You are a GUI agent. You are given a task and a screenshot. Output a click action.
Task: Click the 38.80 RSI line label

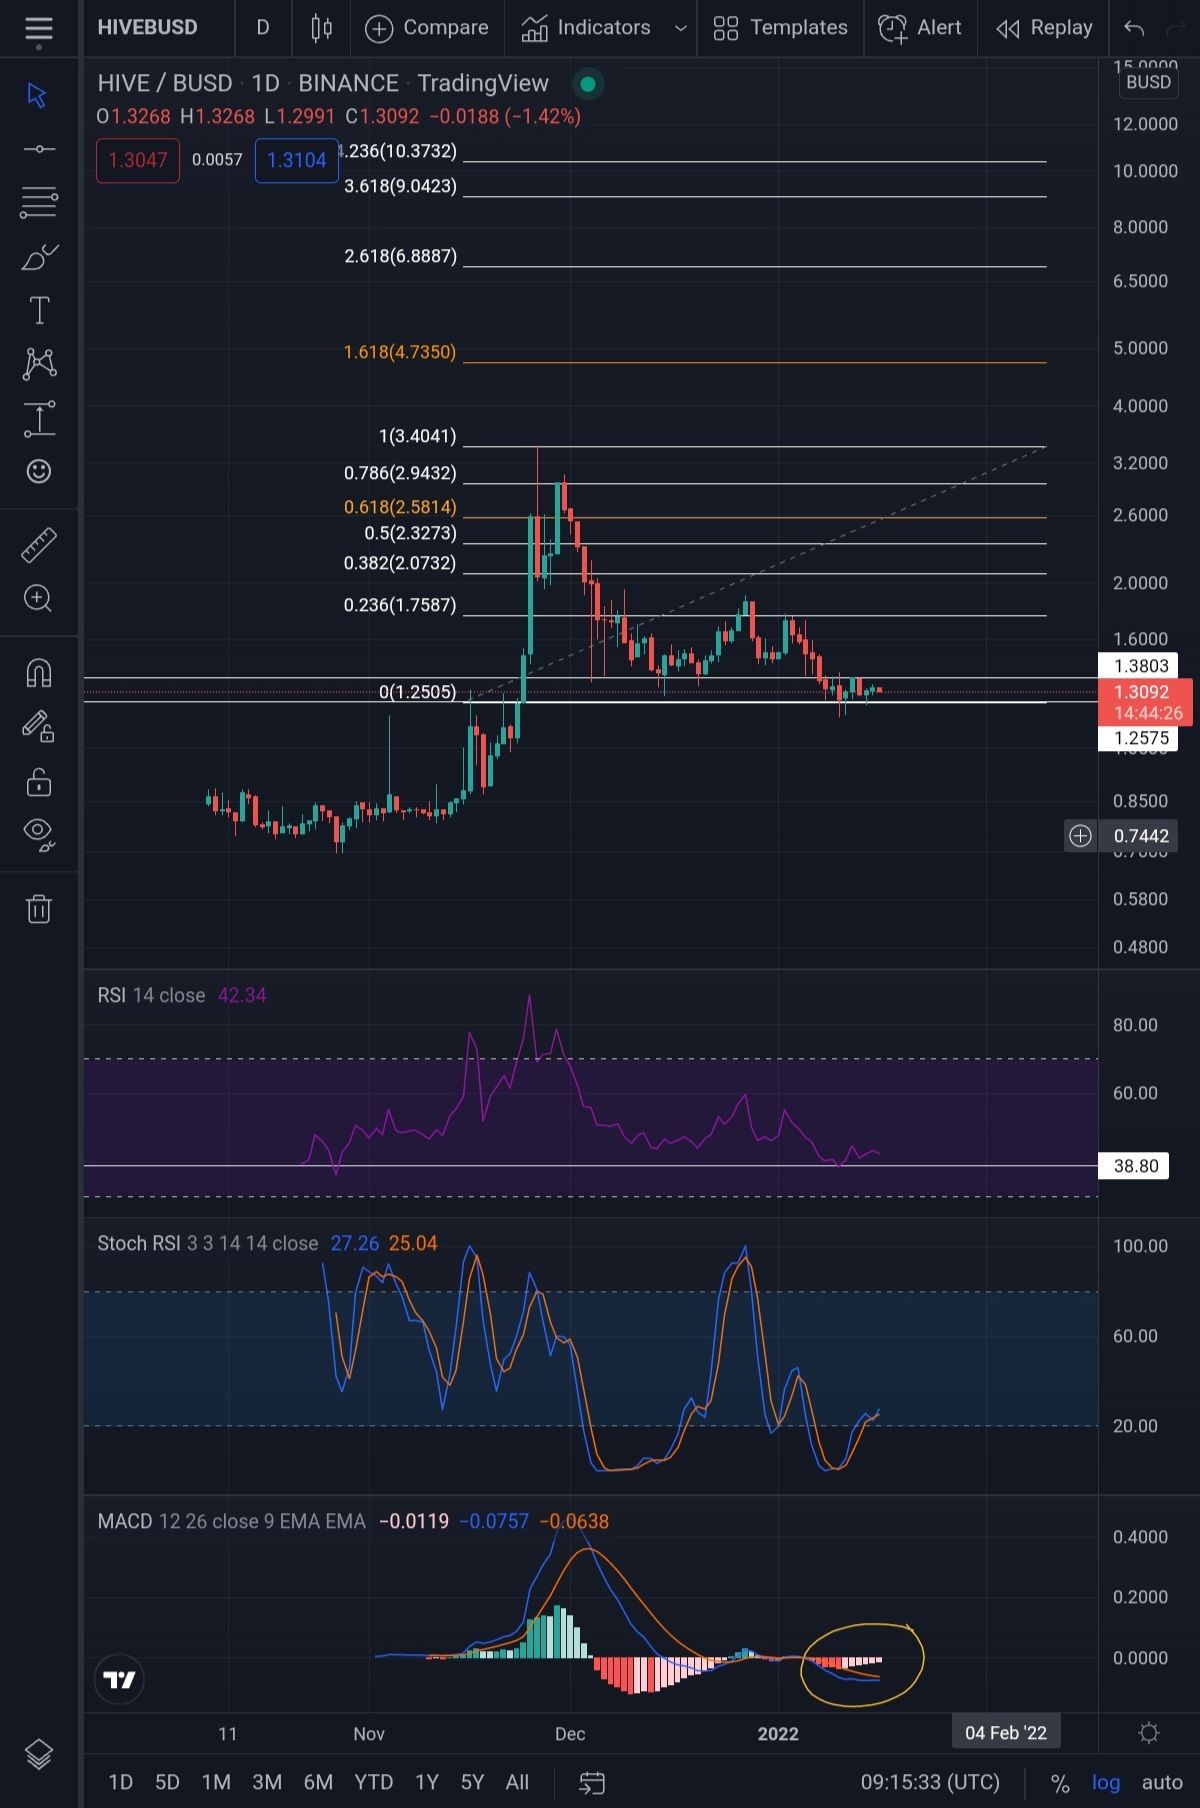point(1135,1166)
